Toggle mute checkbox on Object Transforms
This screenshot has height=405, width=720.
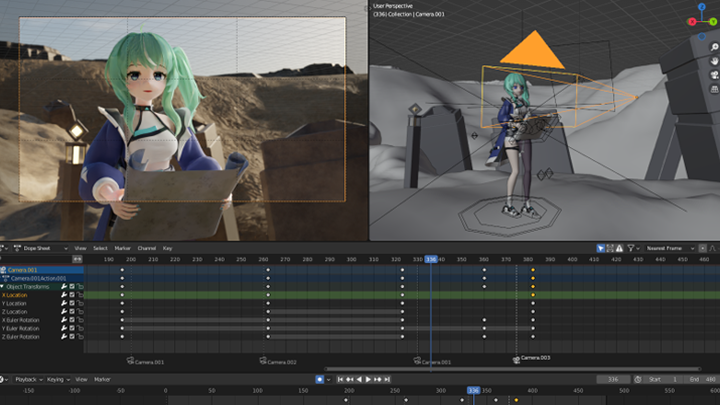point(72,287)
